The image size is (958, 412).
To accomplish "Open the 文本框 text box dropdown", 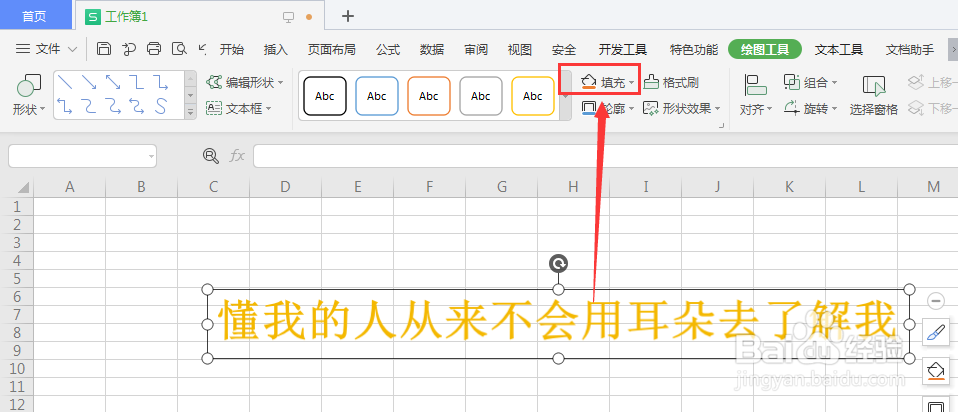I will coord(239,109).
